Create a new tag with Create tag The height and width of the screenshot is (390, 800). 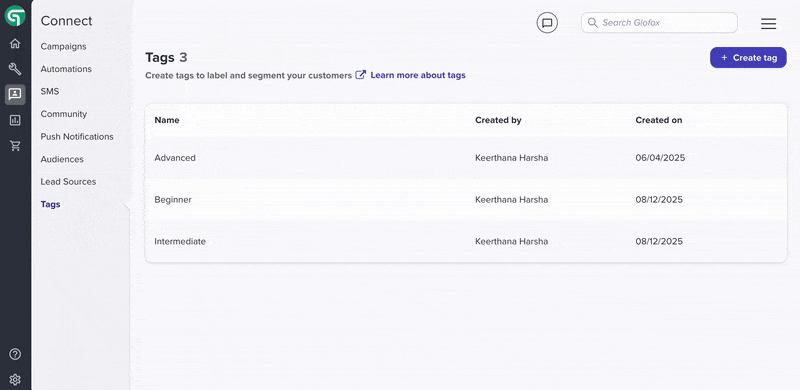pyautogui.click(x=748, y=58)
